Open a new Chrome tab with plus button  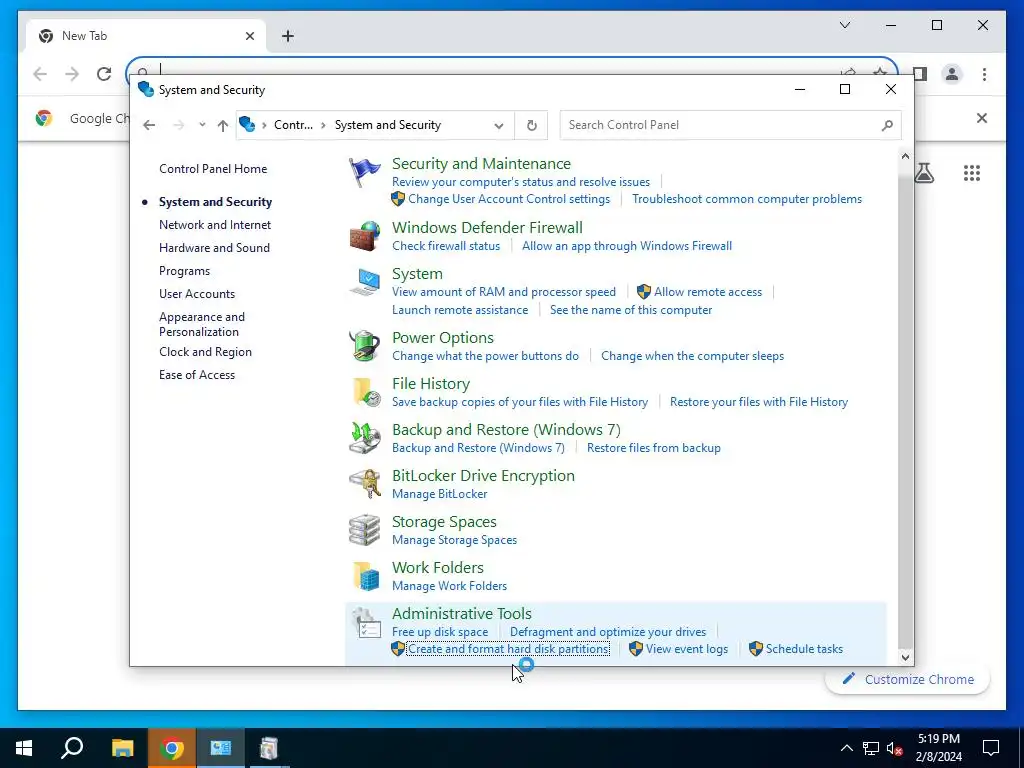pos(288,36)
